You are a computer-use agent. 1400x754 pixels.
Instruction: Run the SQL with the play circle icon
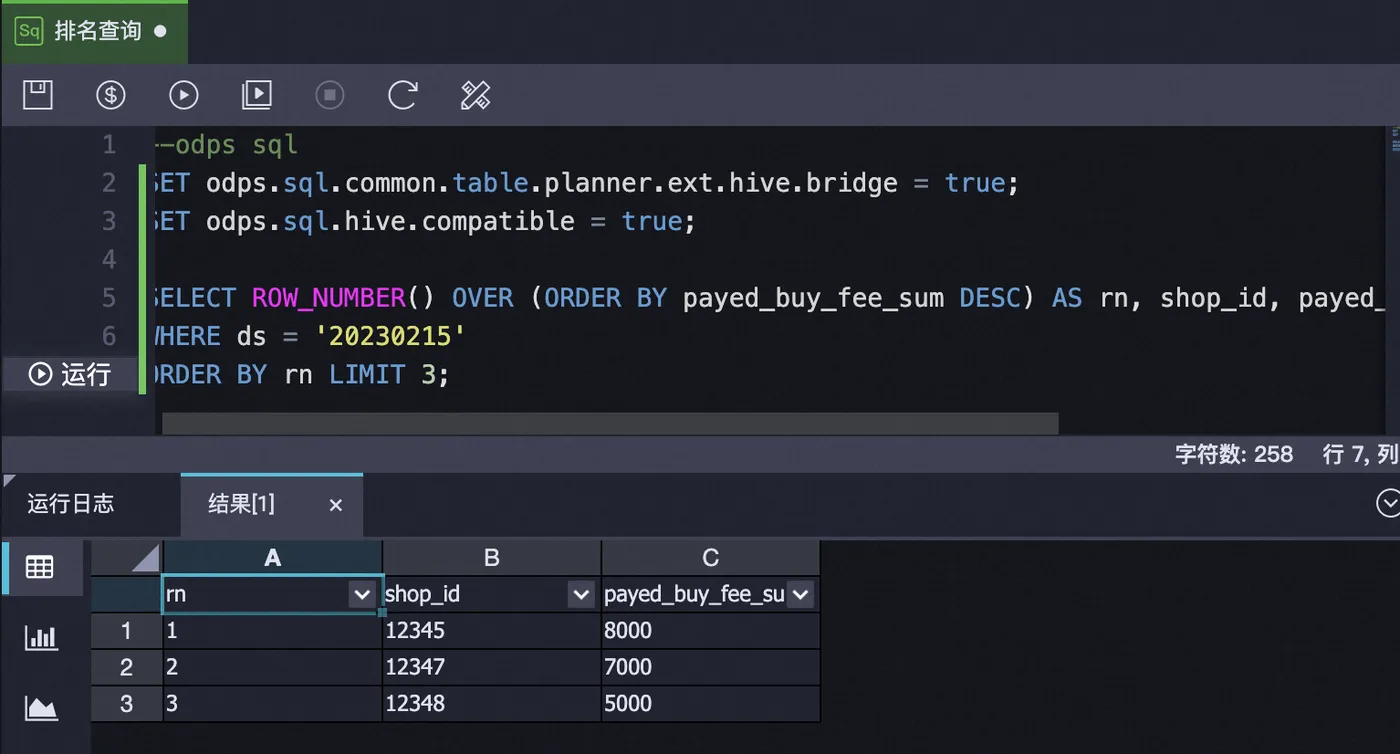[184, 95]
